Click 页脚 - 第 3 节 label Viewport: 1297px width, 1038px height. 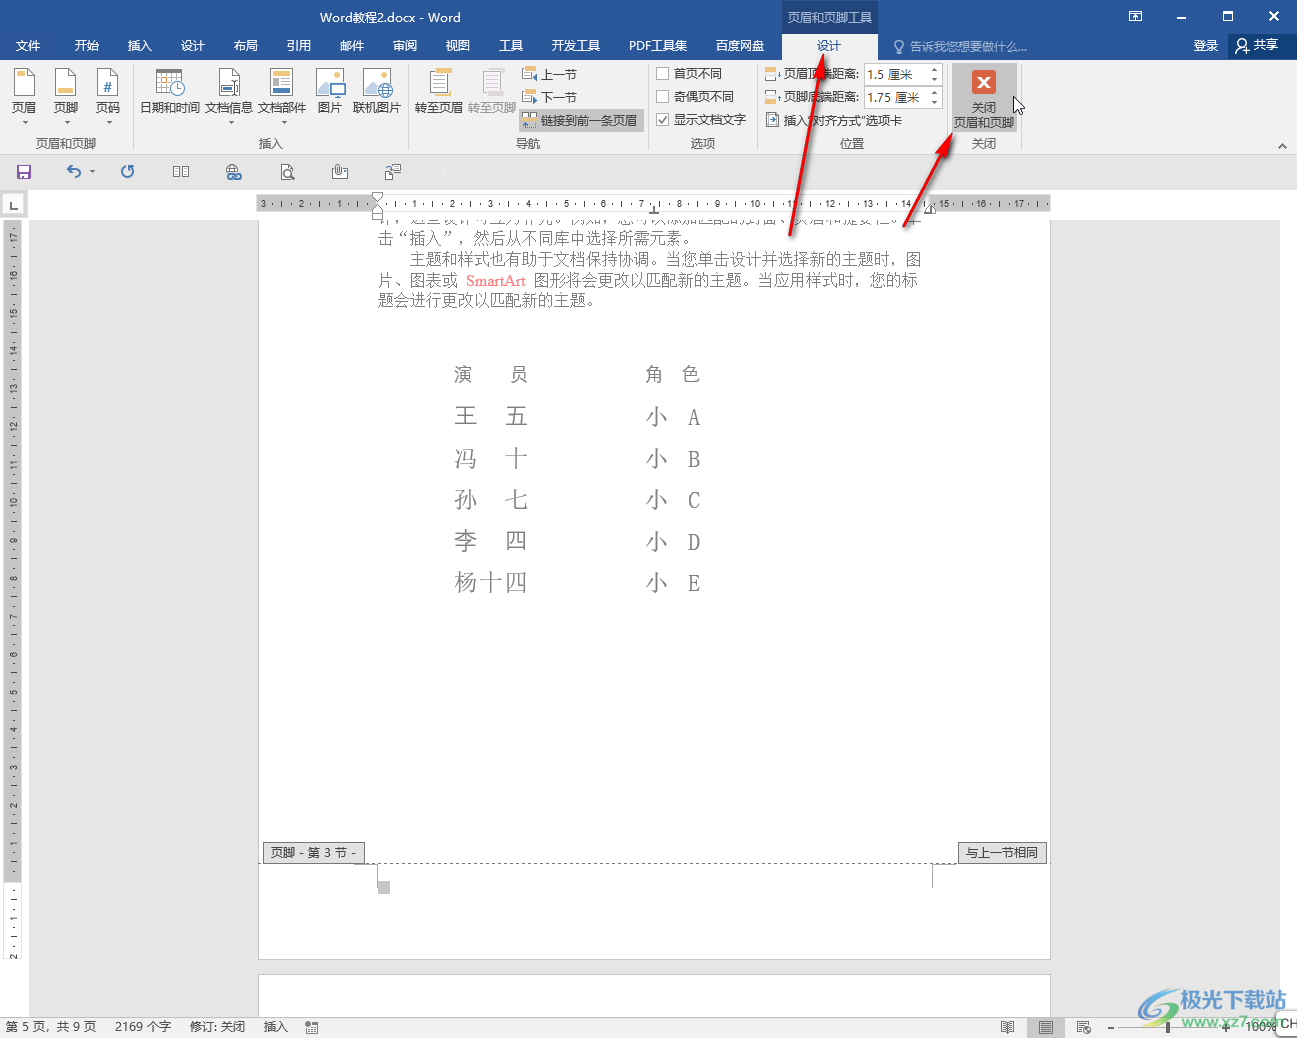313,853
